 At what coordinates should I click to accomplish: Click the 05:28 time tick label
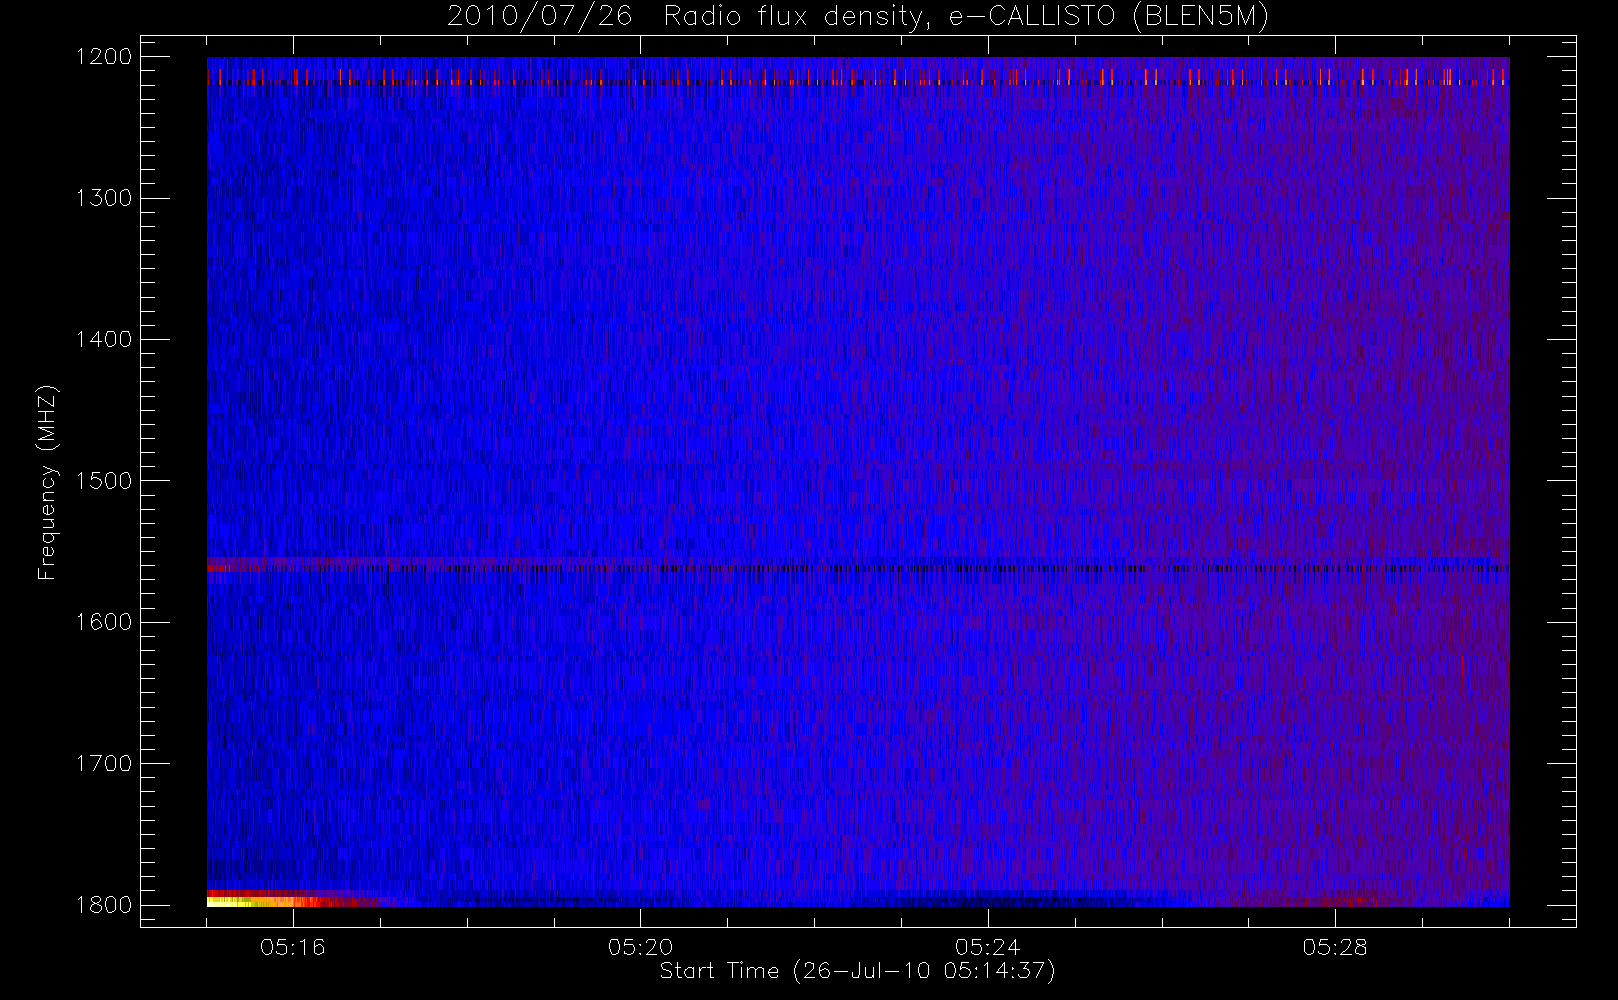[x=1334, y=947]
